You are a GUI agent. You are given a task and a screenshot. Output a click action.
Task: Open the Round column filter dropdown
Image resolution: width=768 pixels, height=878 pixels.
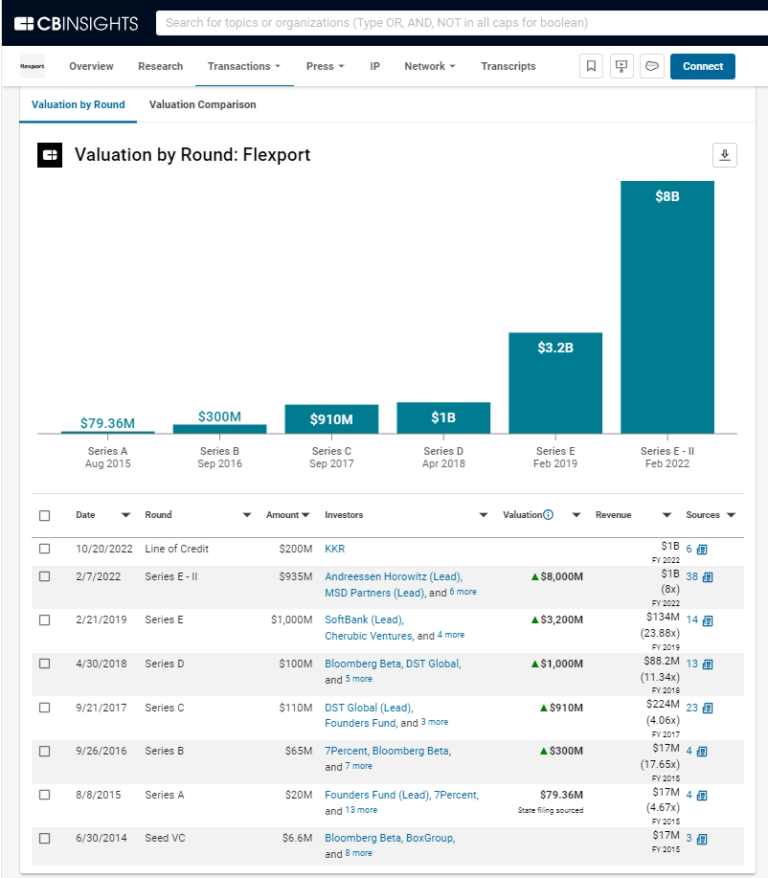(x=246, y=514)
